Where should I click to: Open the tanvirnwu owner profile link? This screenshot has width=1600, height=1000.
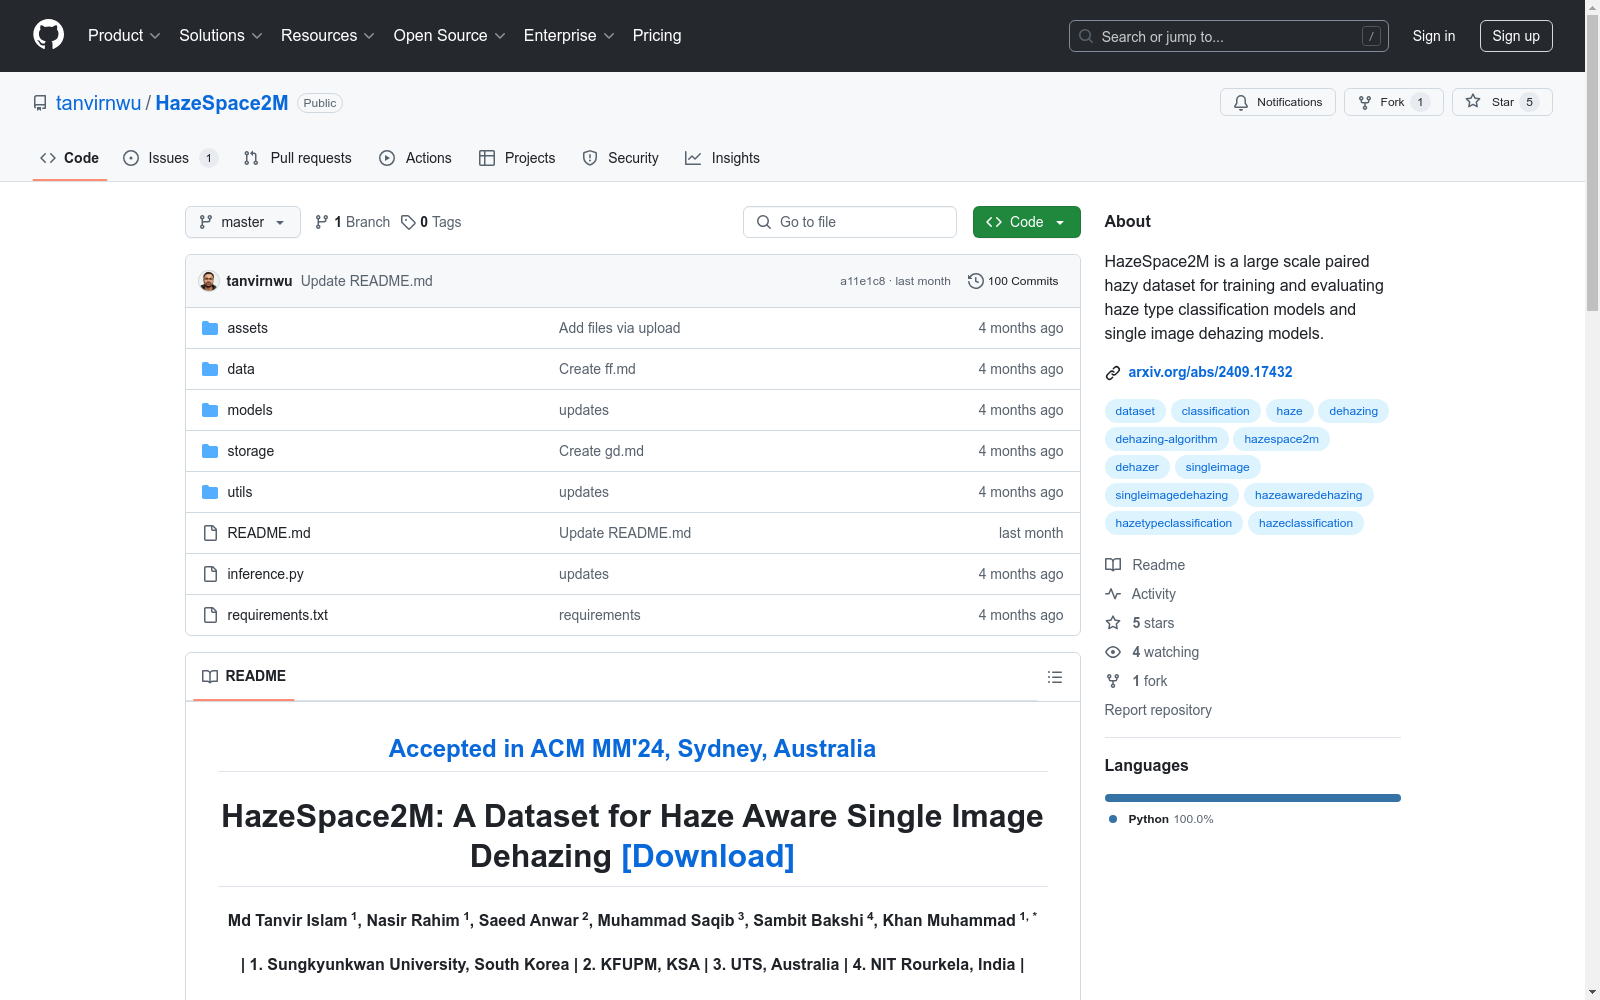99,103
